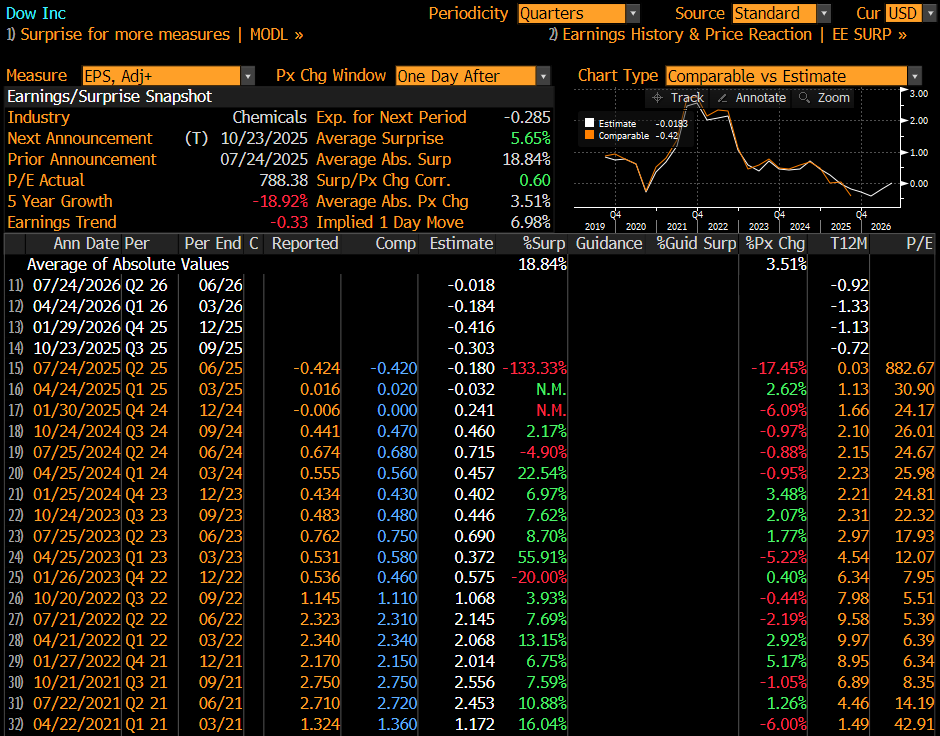Select the P/E column header
Viewport: 940px width, 736px height.
[917, 243]
